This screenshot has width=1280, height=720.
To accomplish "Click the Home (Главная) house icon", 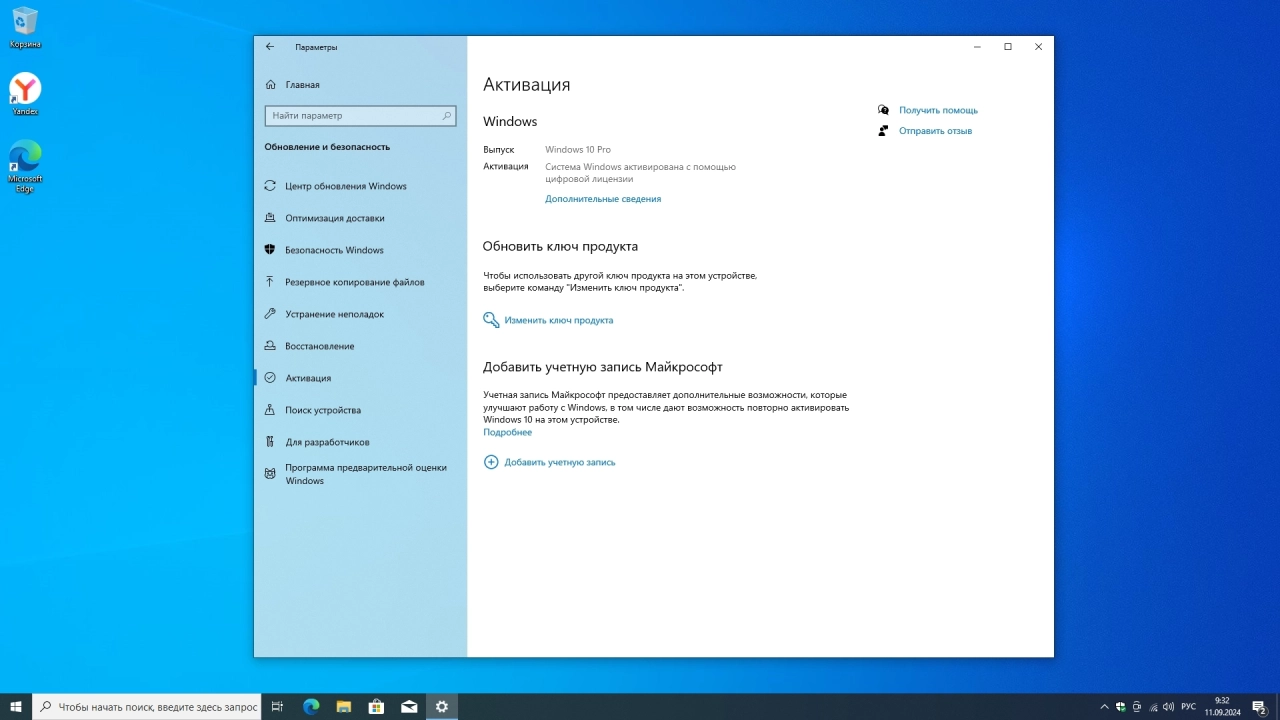I will coord(270,85).
